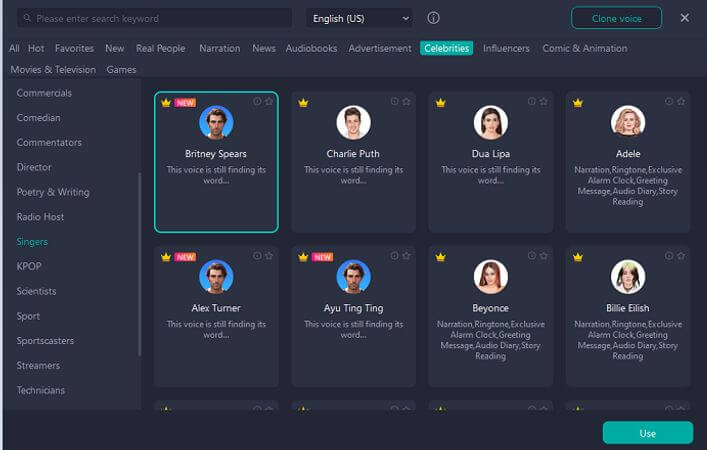Viewport: 707px width, 450px height.
Task: Select Poetry & Writing in the sidebar
Action: (x=53, y=192)
